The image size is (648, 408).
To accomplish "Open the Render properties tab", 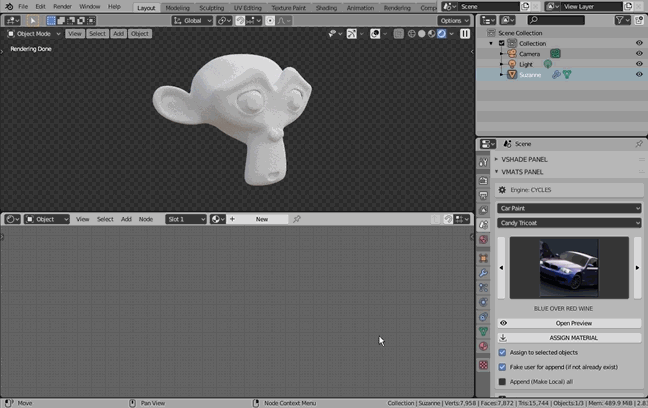I will pyautogui.click(x=483, y=181).
